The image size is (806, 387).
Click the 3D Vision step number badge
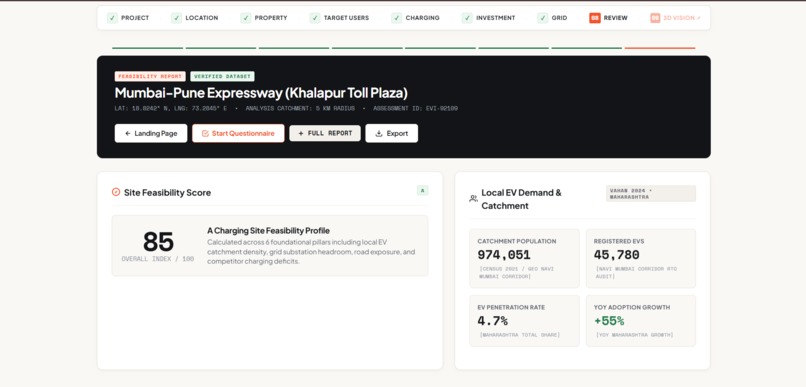(x=655, y=18)
